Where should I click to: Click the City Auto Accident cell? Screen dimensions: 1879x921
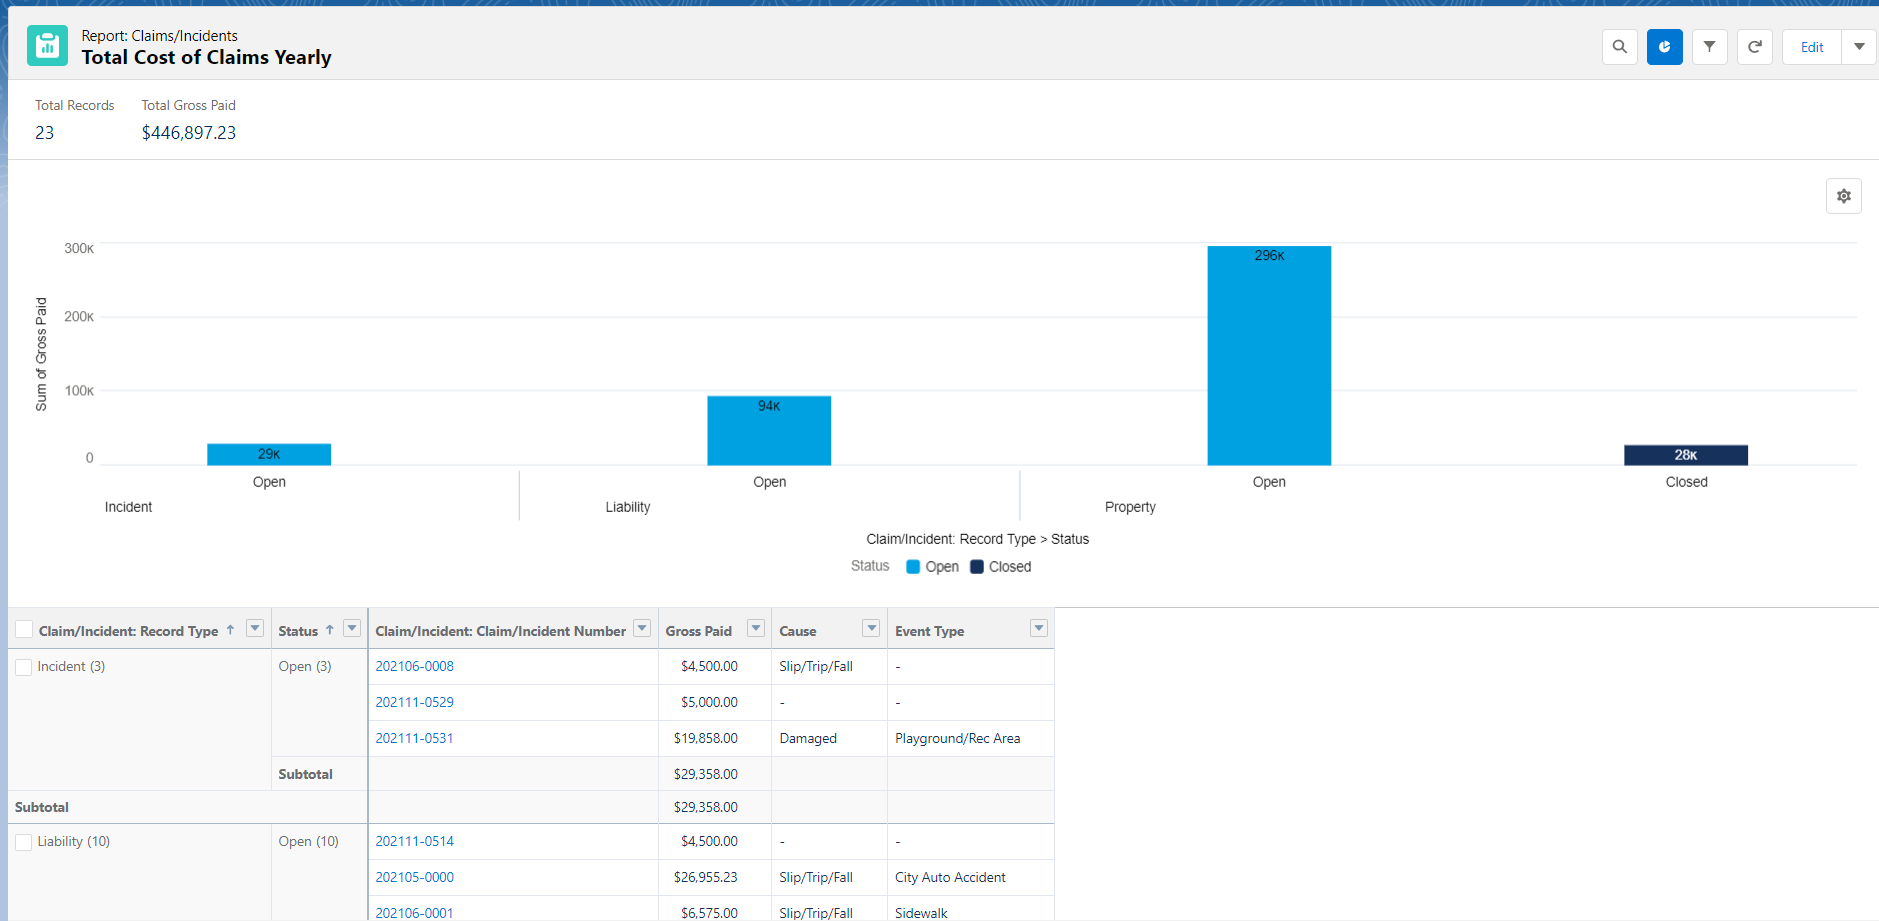[970, 877]
